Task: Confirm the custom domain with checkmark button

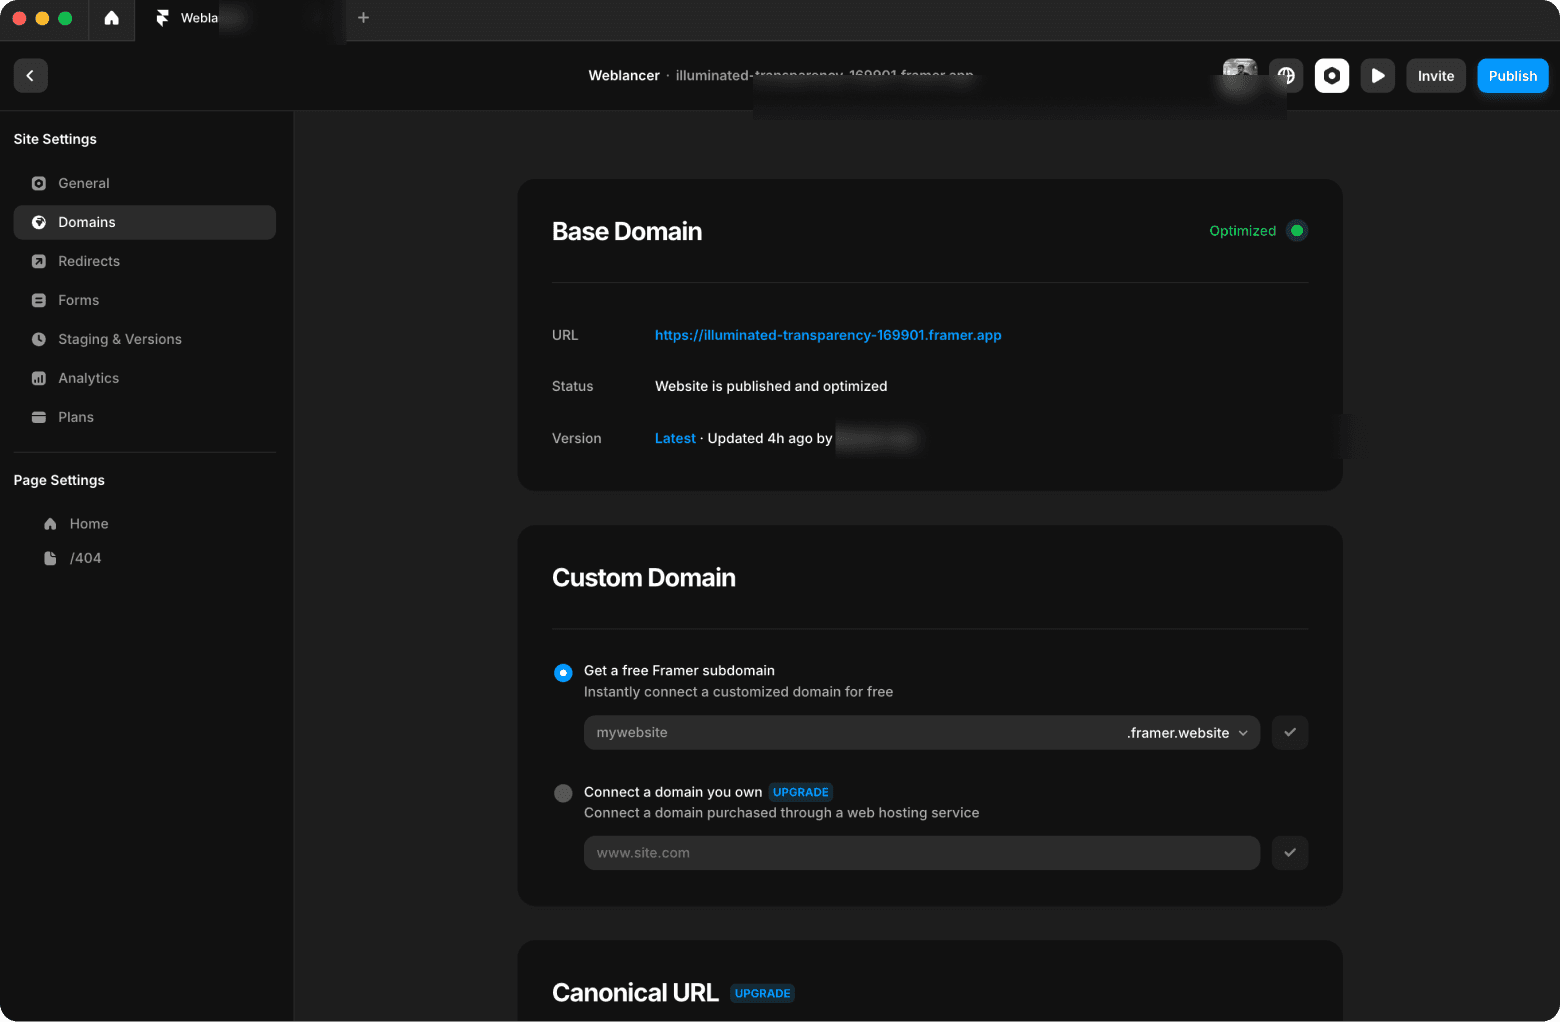Action: click(x=1290, y=853)
